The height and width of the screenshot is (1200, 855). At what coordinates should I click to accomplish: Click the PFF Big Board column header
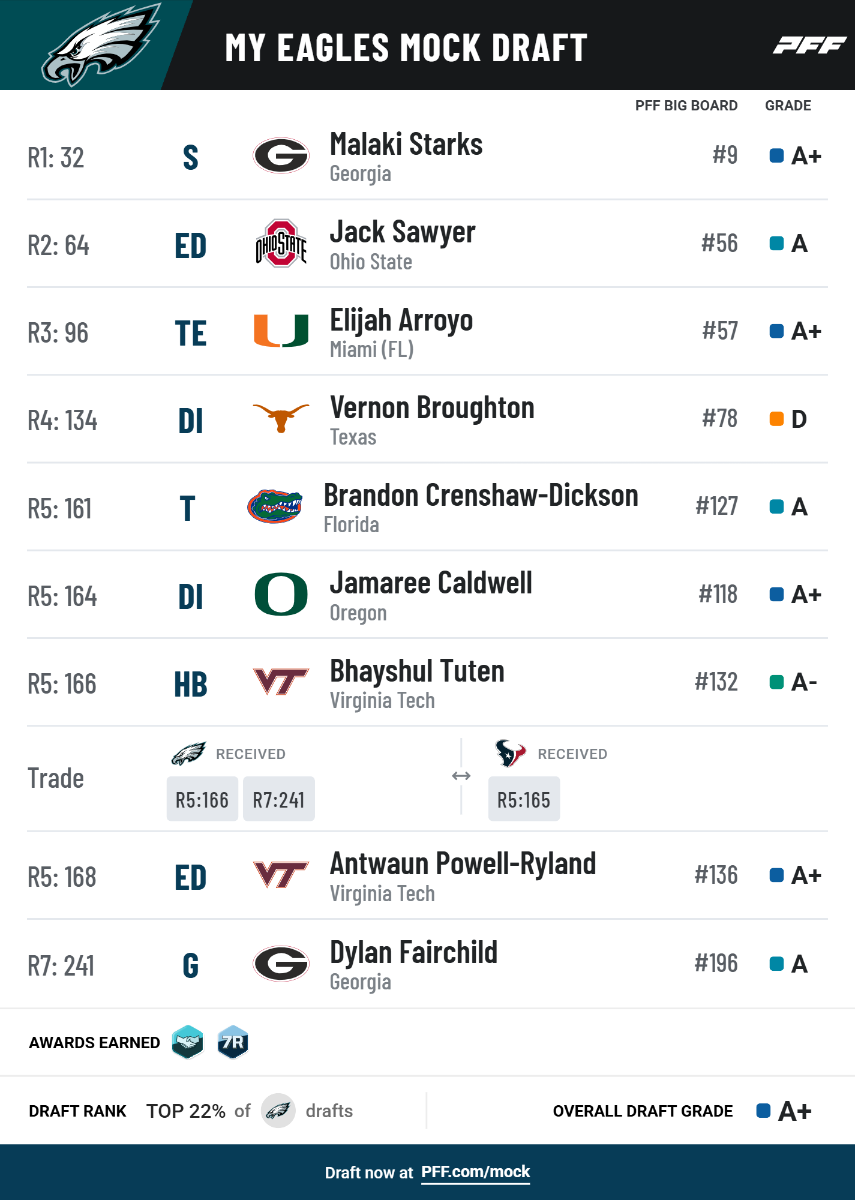click(x=686, y=105)
